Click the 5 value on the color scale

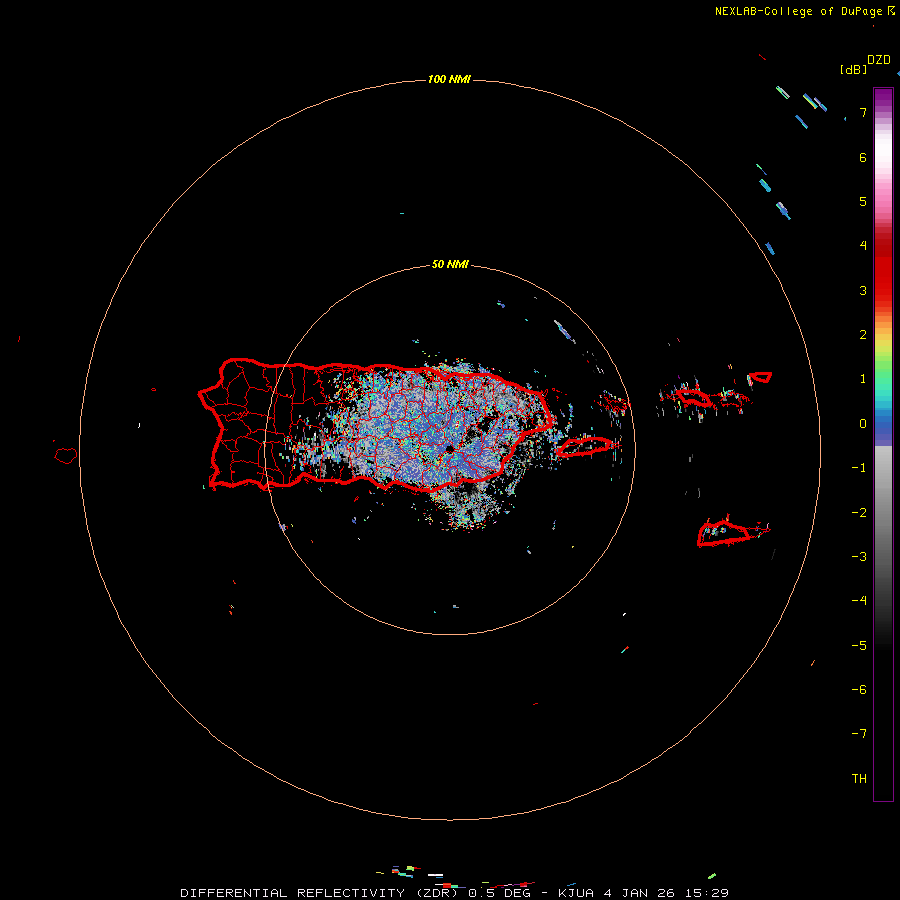coord(863,201)
